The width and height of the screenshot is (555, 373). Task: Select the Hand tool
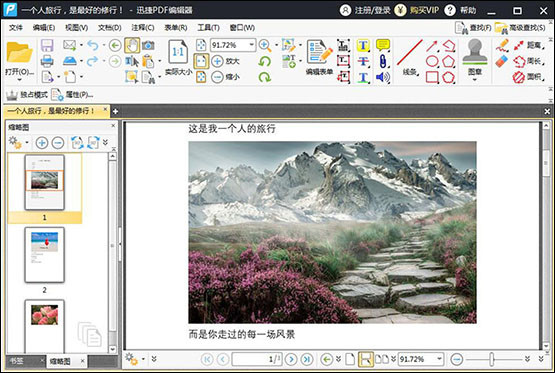(132, 45)
